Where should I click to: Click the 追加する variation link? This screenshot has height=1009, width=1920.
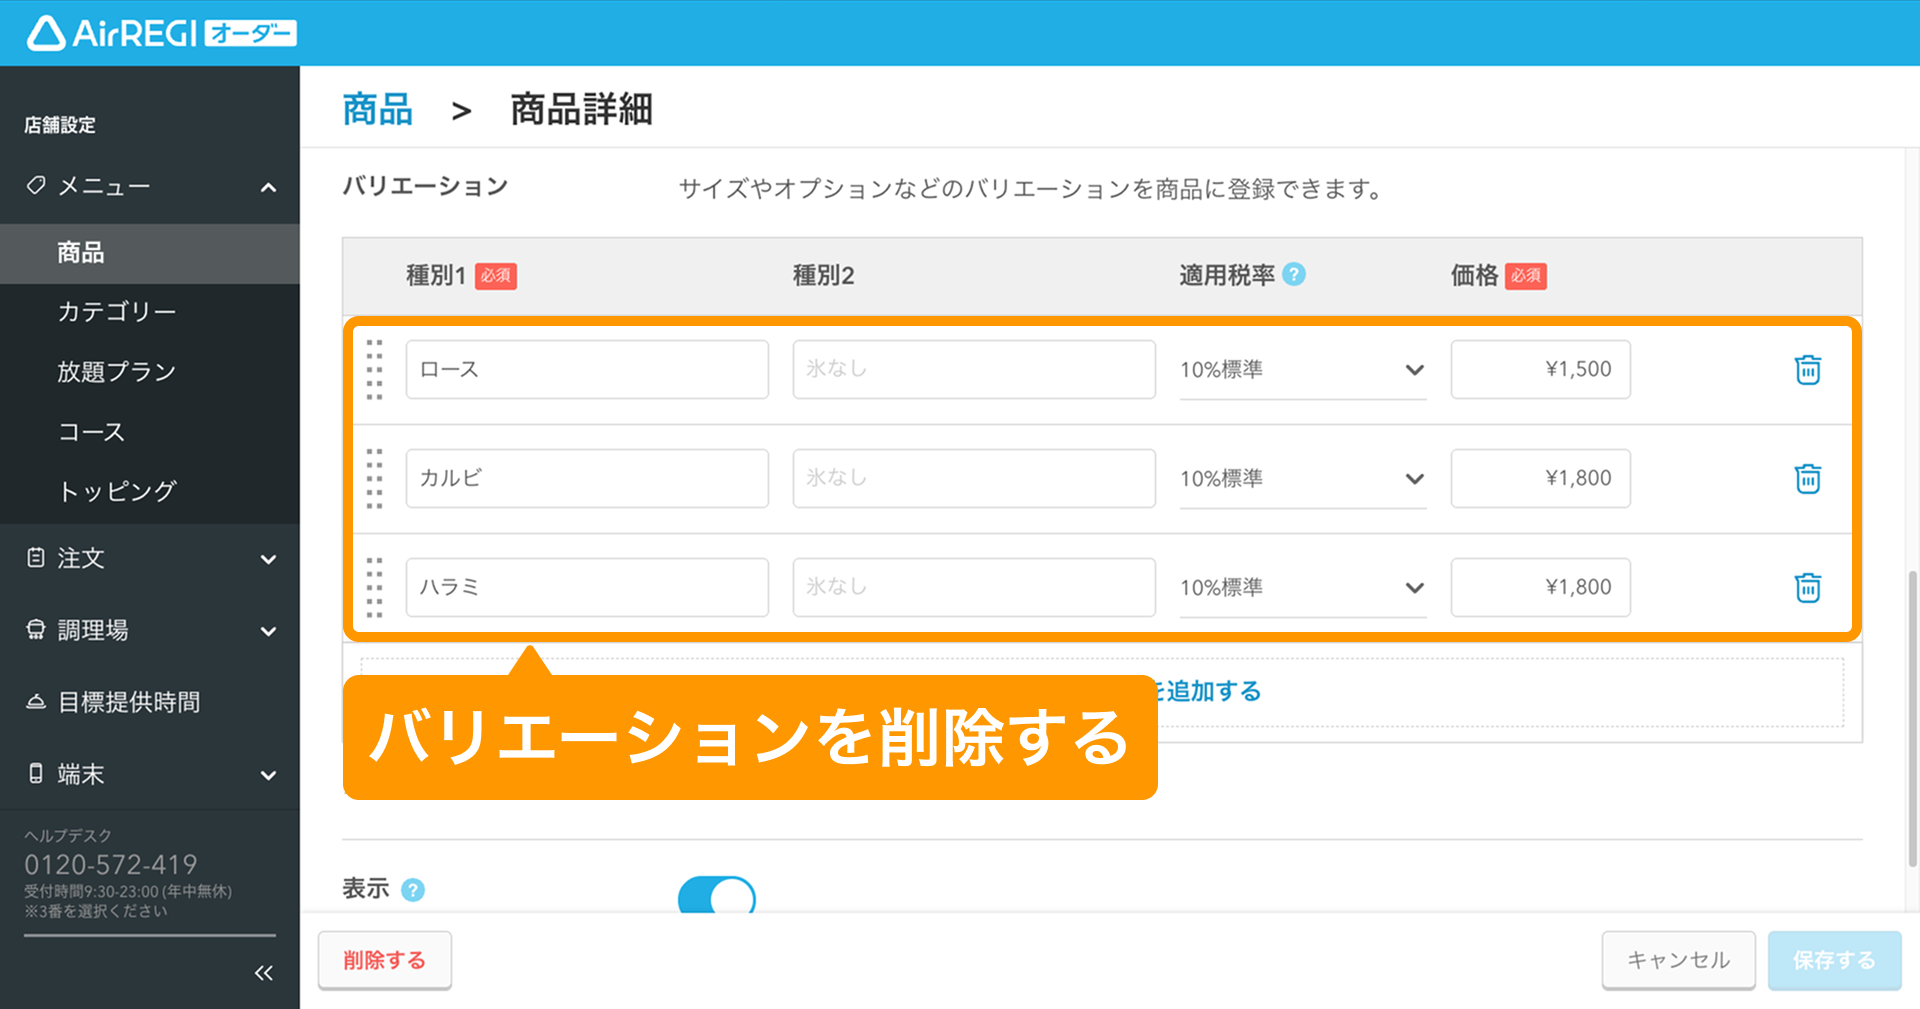coord(1210,691)
